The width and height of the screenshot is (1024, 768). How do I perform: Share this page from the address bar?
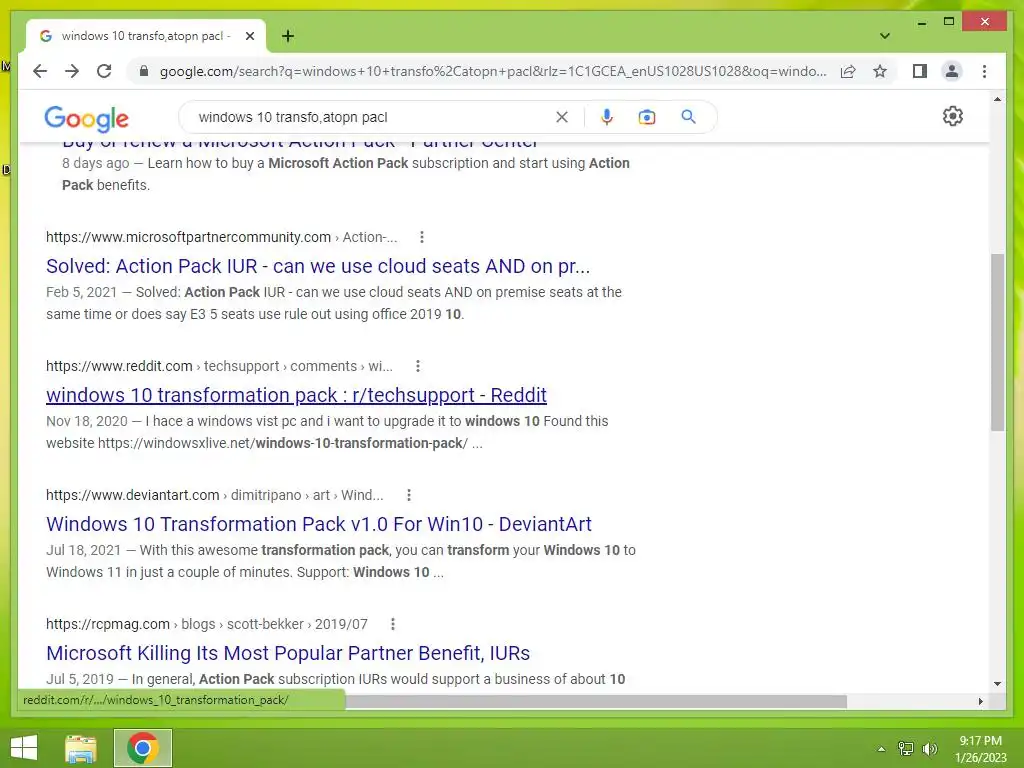[848, 71]
